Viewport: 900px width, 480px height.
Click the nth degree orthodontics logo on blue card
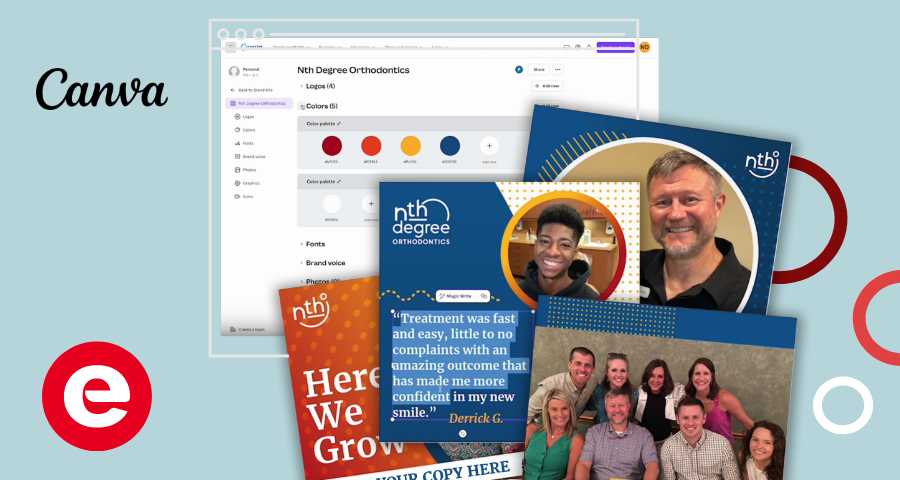pos(421,222)
